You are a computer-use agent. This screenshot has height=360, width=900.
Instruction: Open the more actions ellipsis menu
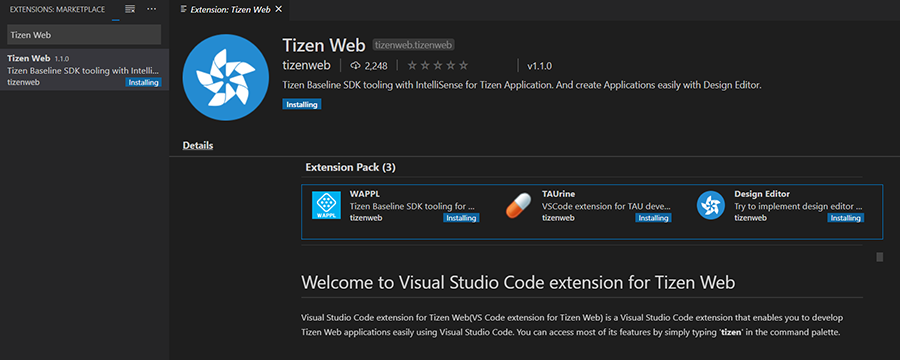pos(152,9)
